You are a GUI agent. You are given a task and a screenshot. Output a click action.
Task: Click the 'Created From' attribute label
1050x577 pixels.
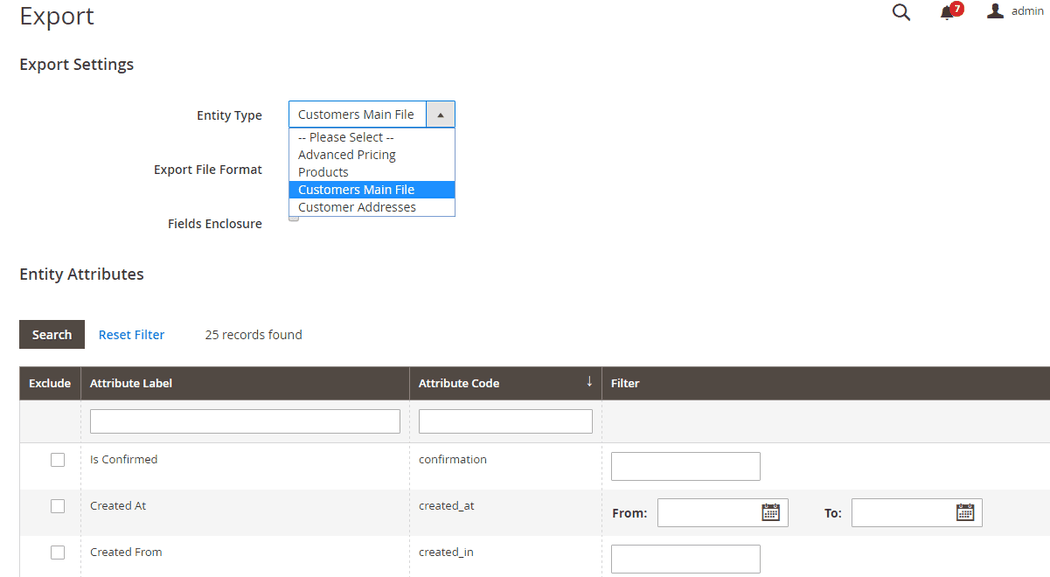[126, 552]
